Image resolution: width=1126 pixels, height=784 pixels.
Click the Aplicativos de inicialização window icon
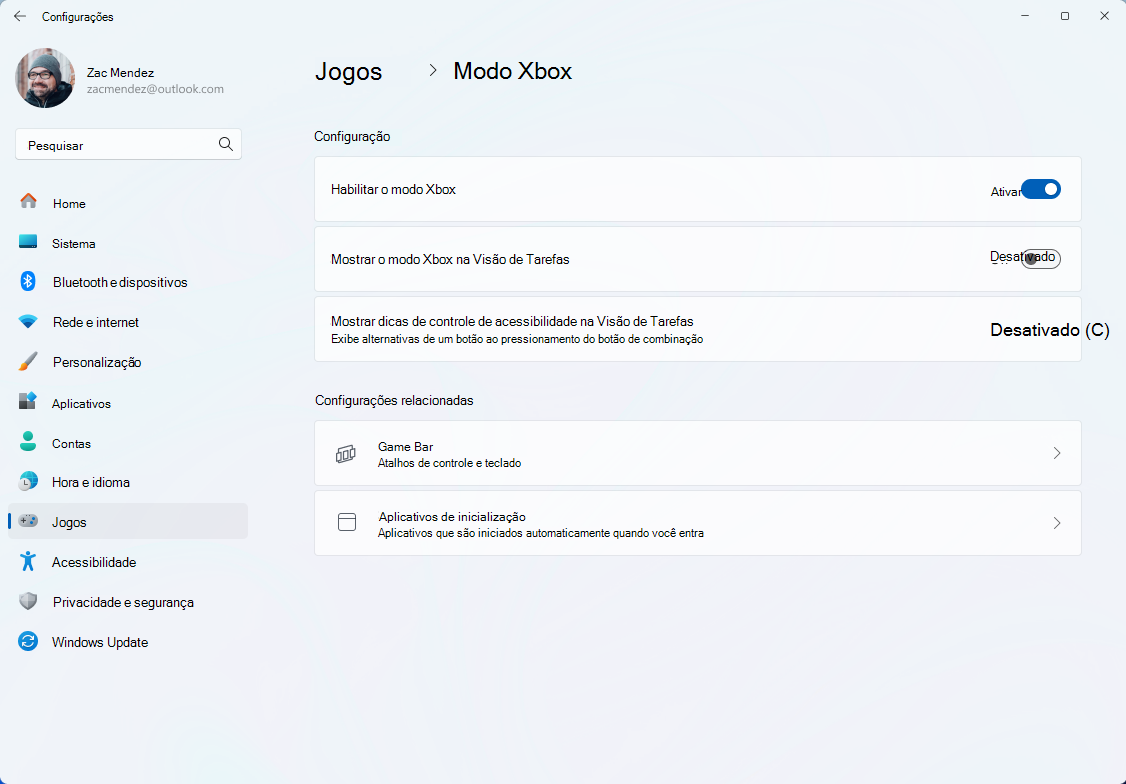point(347,522)
